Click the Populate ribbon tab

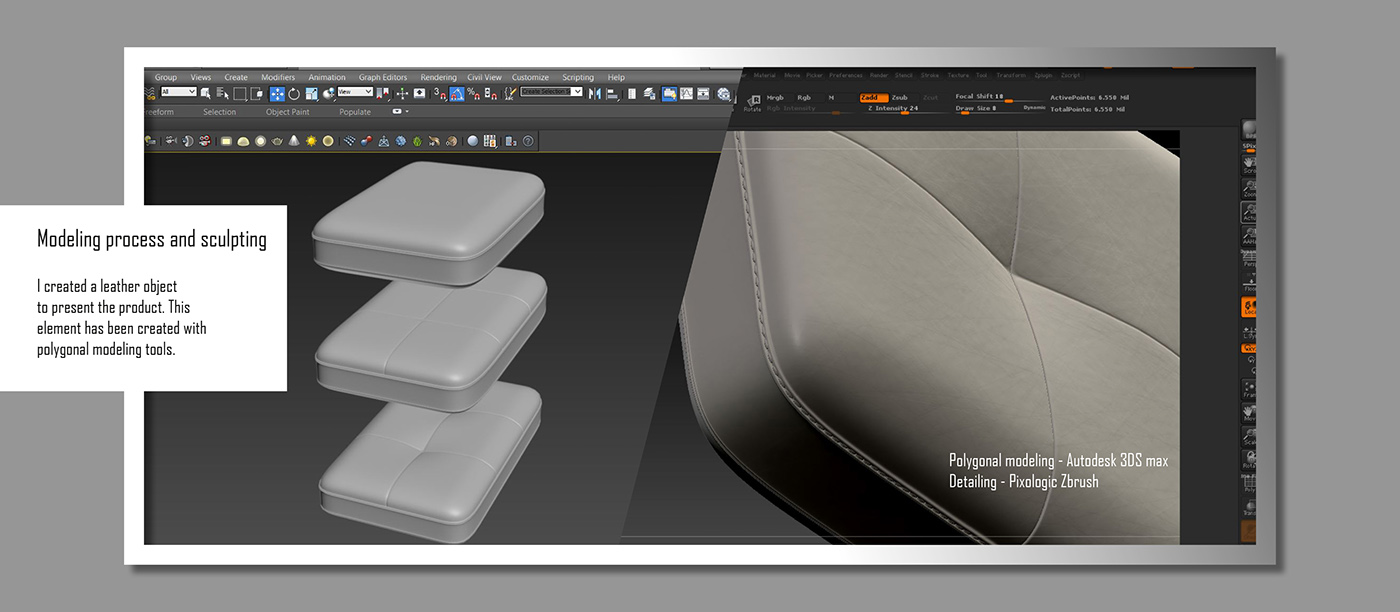[x=355, y=112]
